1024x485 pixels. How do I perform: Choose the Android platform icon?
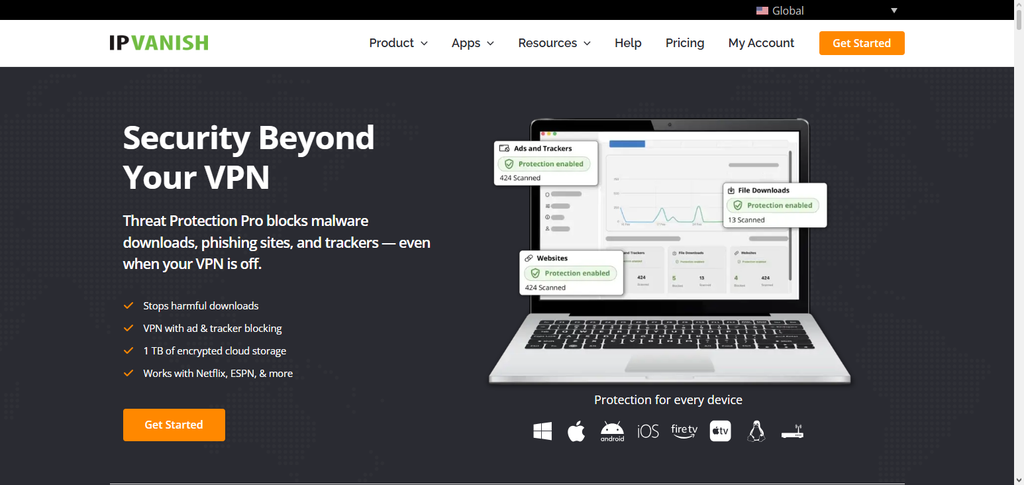click(612, 431)
